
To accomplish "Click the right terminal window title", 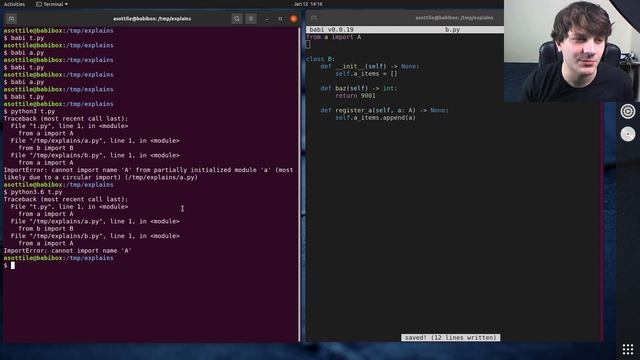I will (454, 18).
